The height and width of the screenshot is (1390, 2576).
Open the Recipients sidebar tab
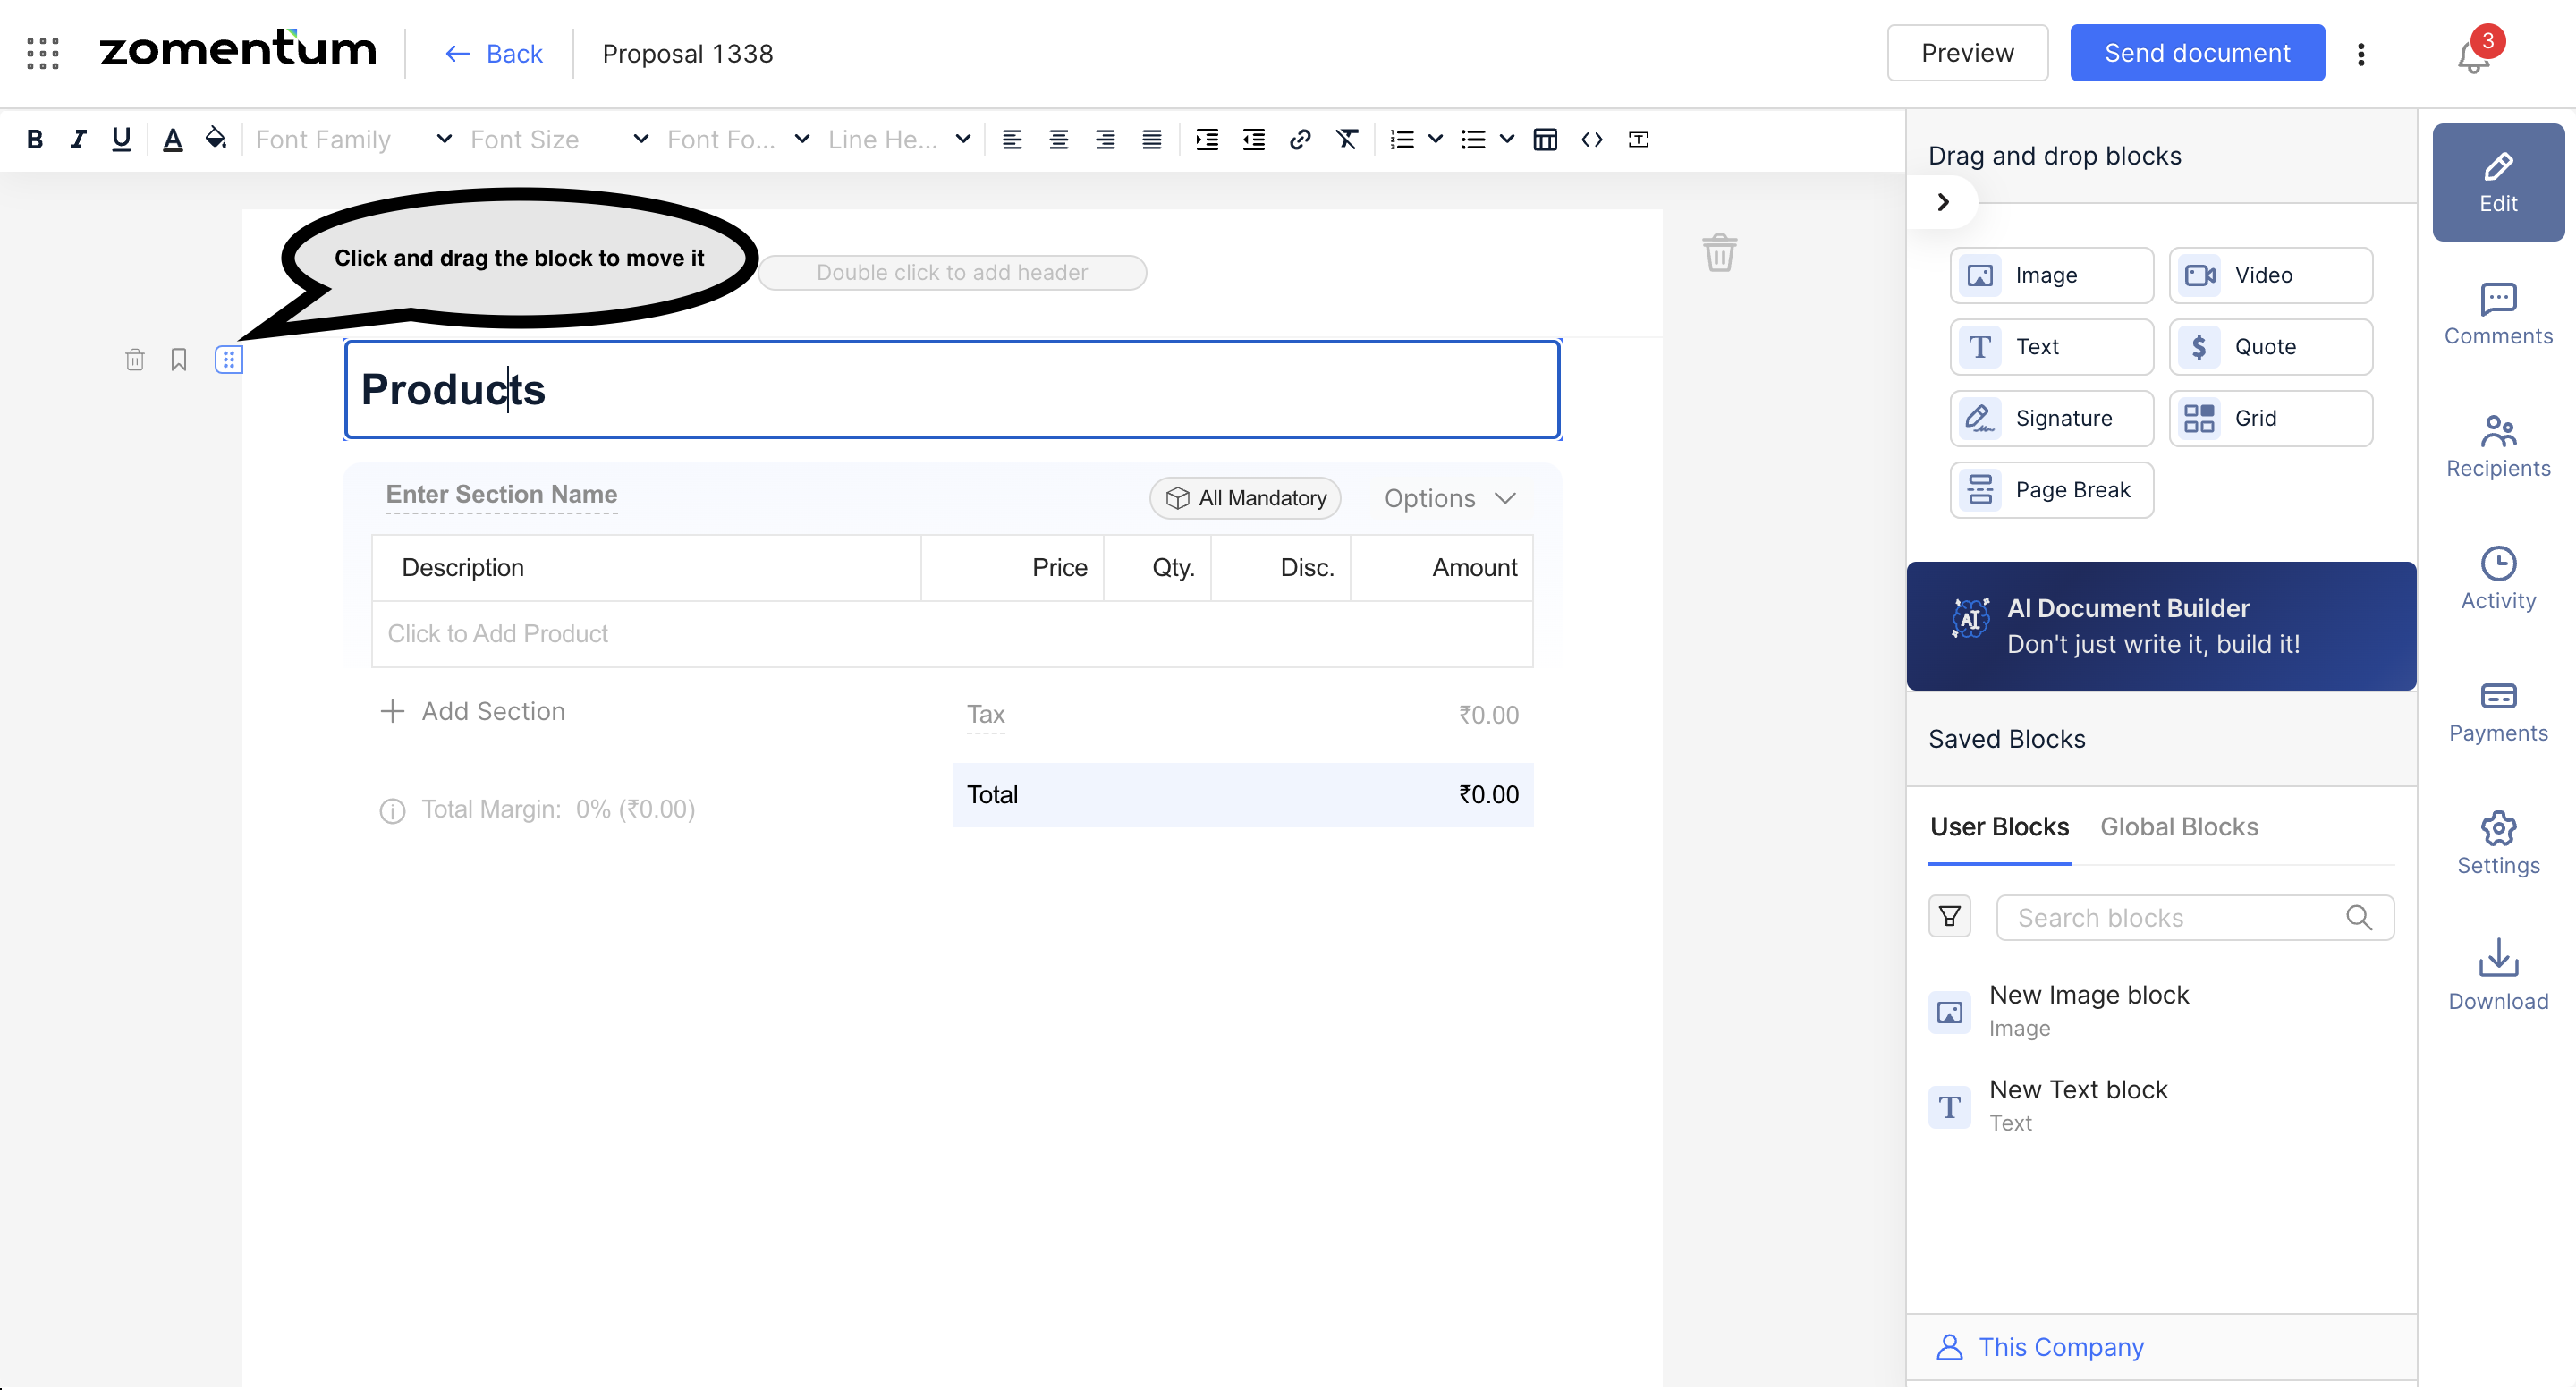point(2497,447)
